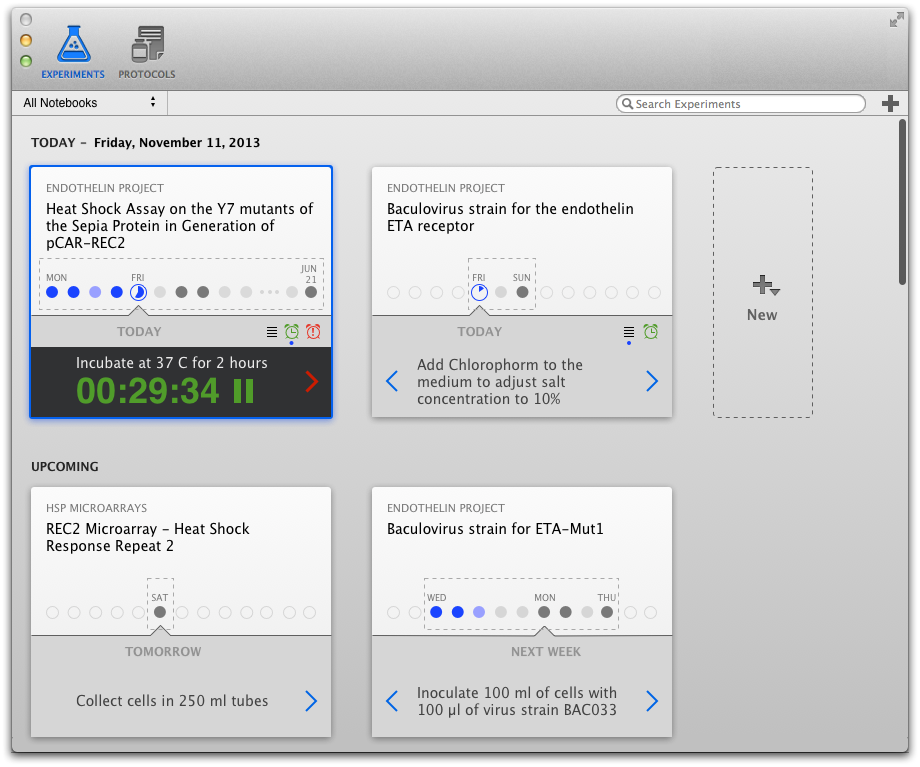This screenshot has width=920, height=767.
Task: Select the WED timeline dot on the ETA-Mut1 card
Action: tap(436, 612)
